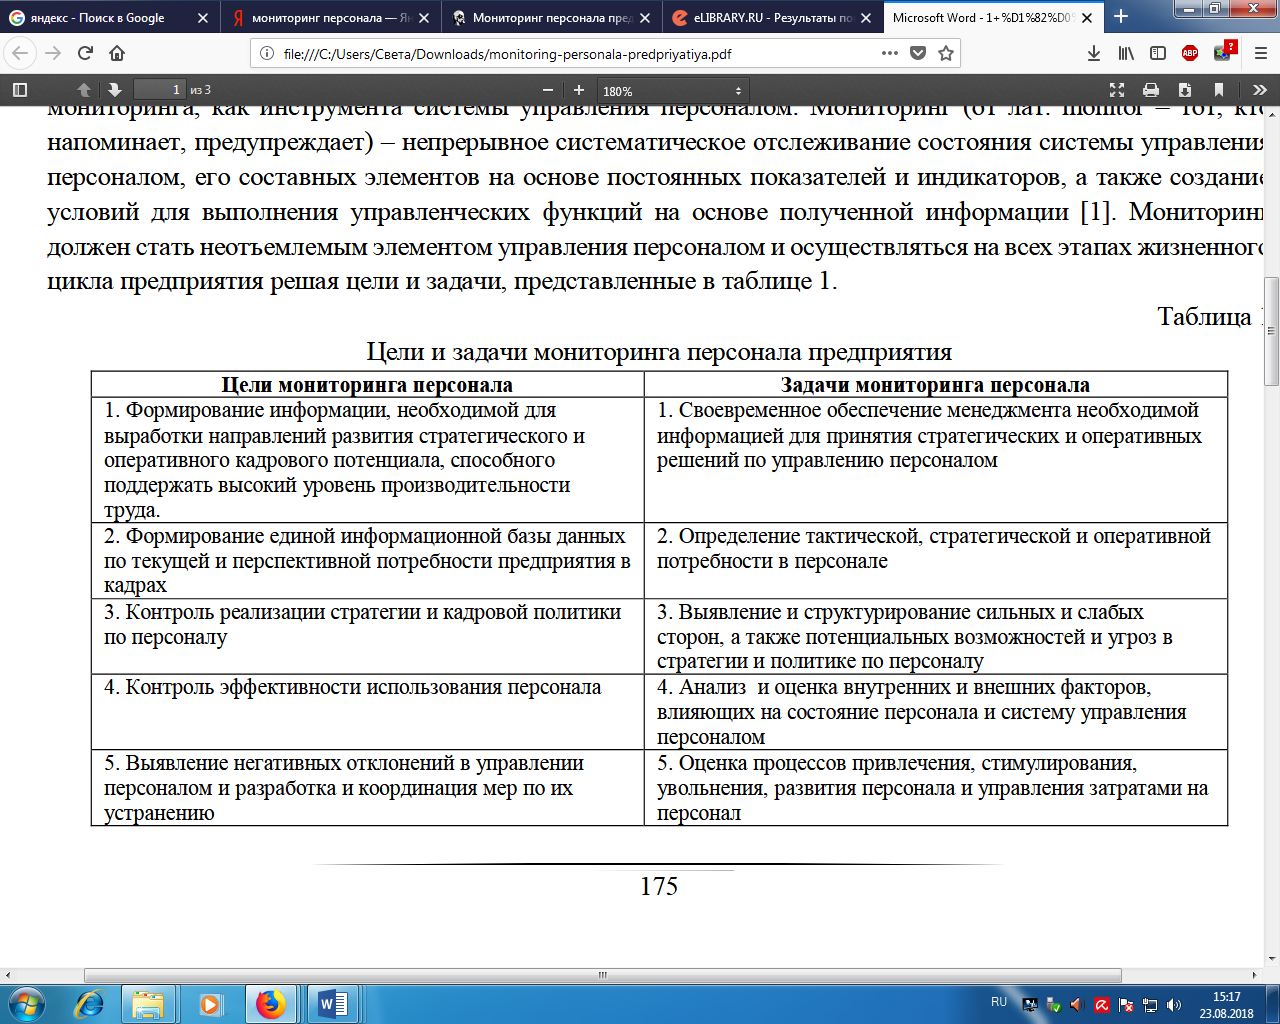
Task: Click table header 'Цели мониторинга персонала'
Action: tap(367, 385)
